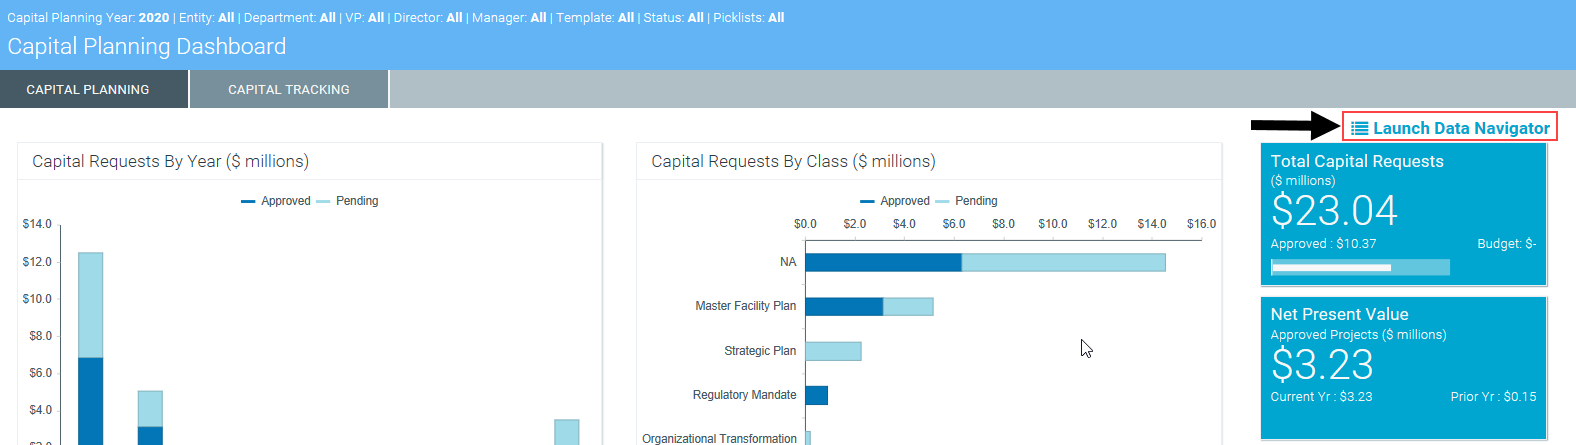Viewport: 1576px width, 445px height.
Task: Click the Picklists: All filter text
Action: tap(749, 18)
